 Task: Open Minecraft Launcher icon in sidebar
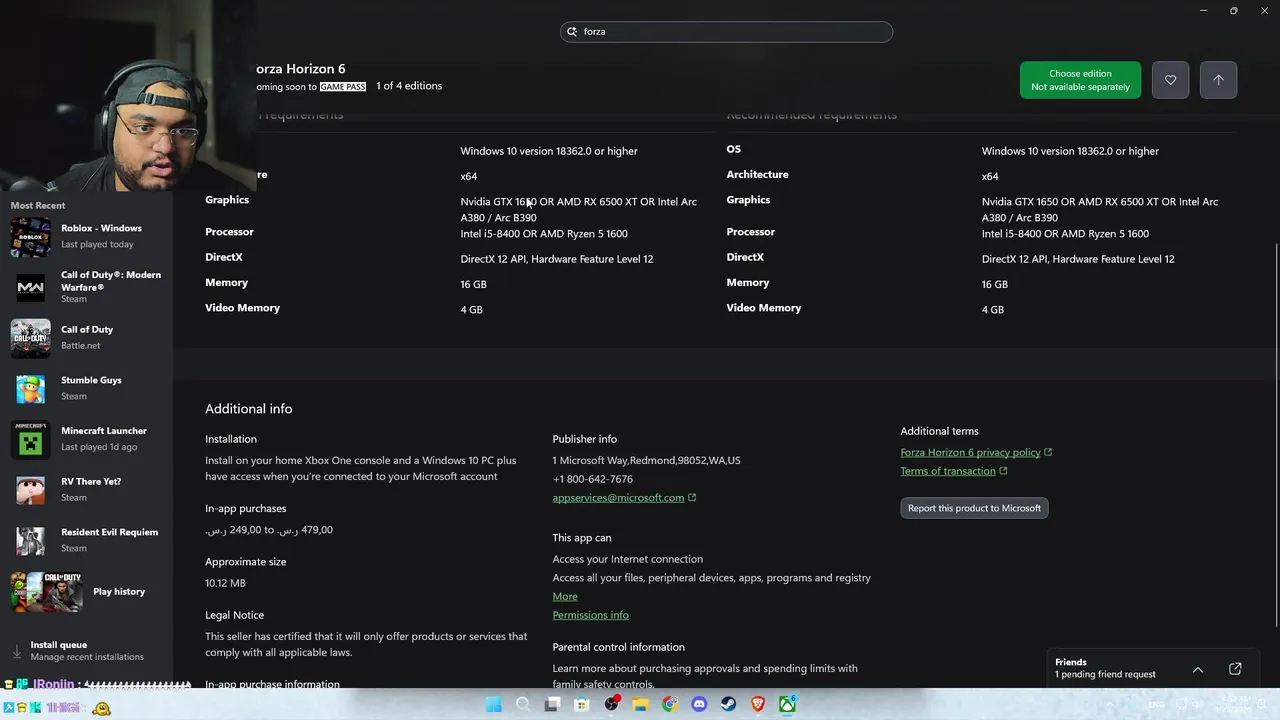pyautogui.click(x=30, y=439)
